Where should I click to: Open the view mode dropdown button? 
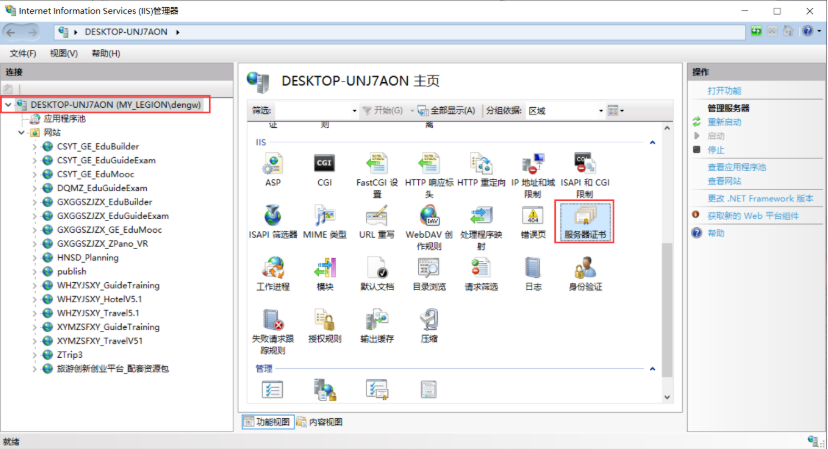pyautogui.click(x=616, y=110)
